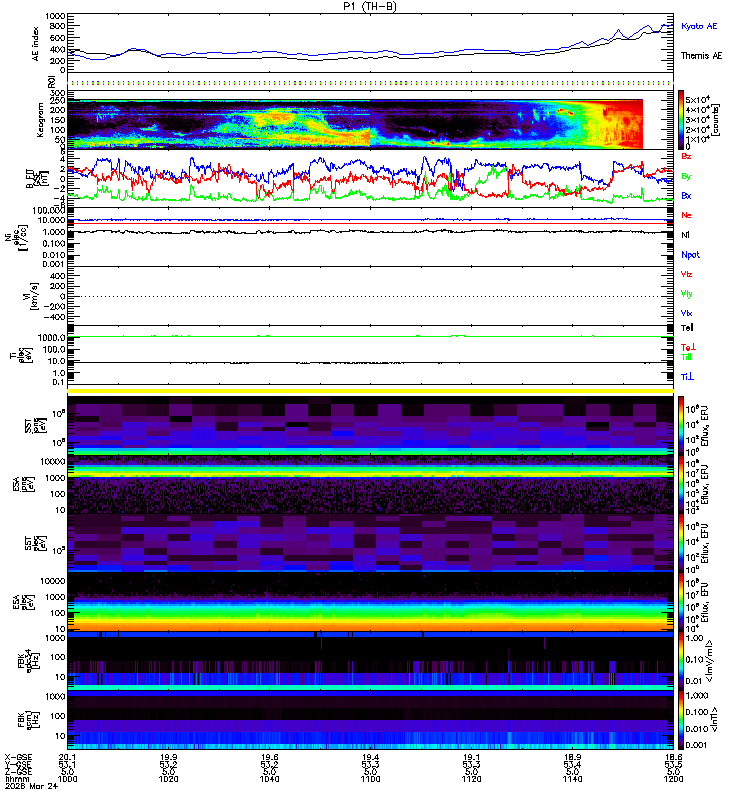Click the FBK magnetic nT color bar
Viewport: 750px width, 800px height.
pos(681,719)
